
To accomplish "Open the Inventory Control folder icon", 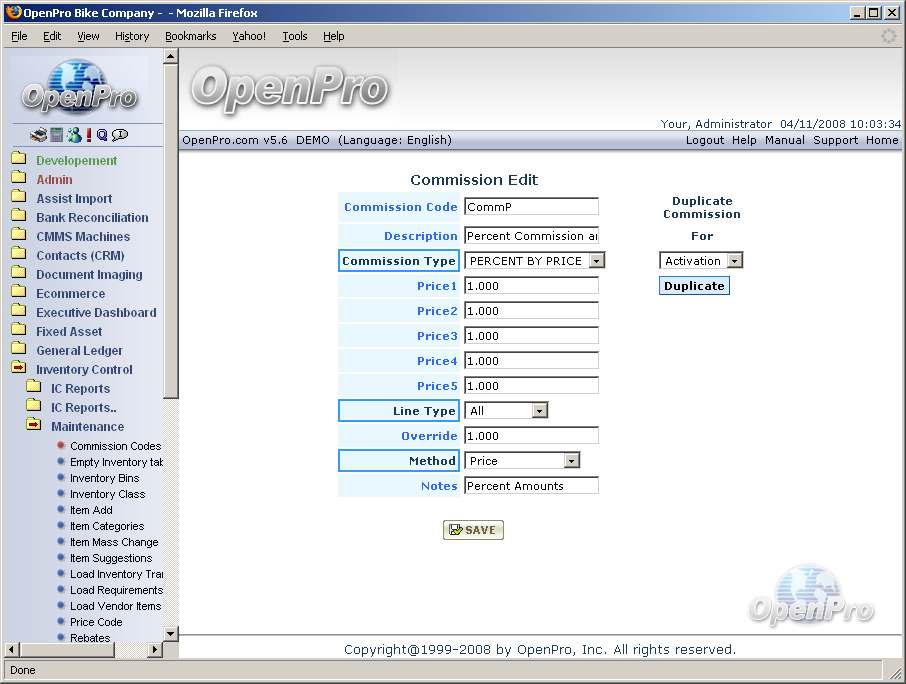I will point(19,369).
